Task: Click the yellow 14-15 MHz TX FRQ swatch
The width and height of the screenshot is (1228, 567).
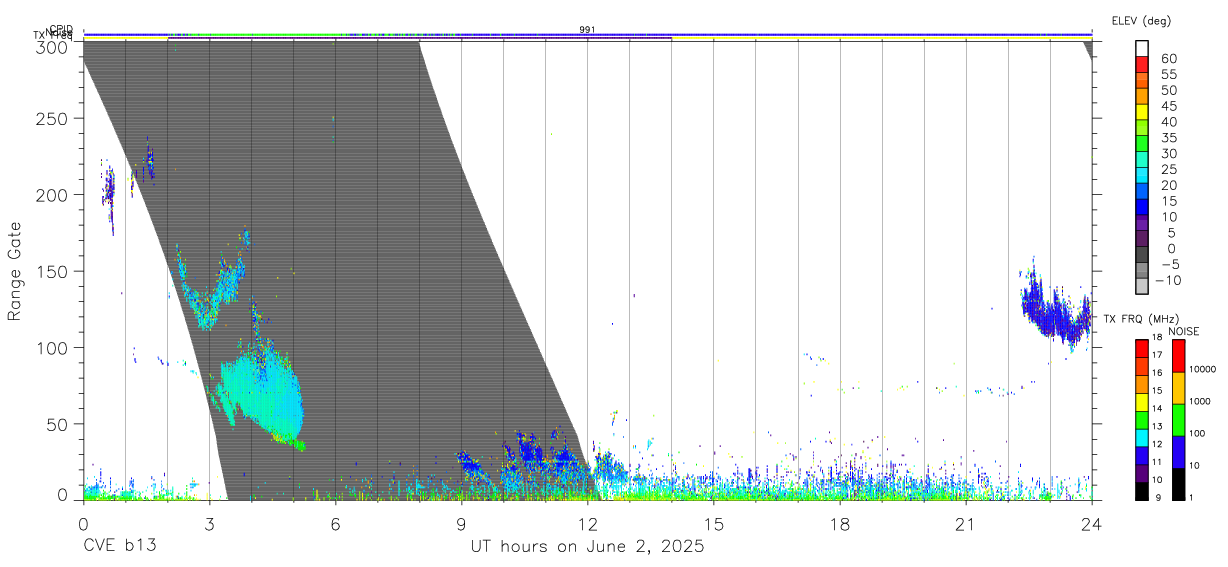Action: pyautogui.click(x=1142, y=402)
